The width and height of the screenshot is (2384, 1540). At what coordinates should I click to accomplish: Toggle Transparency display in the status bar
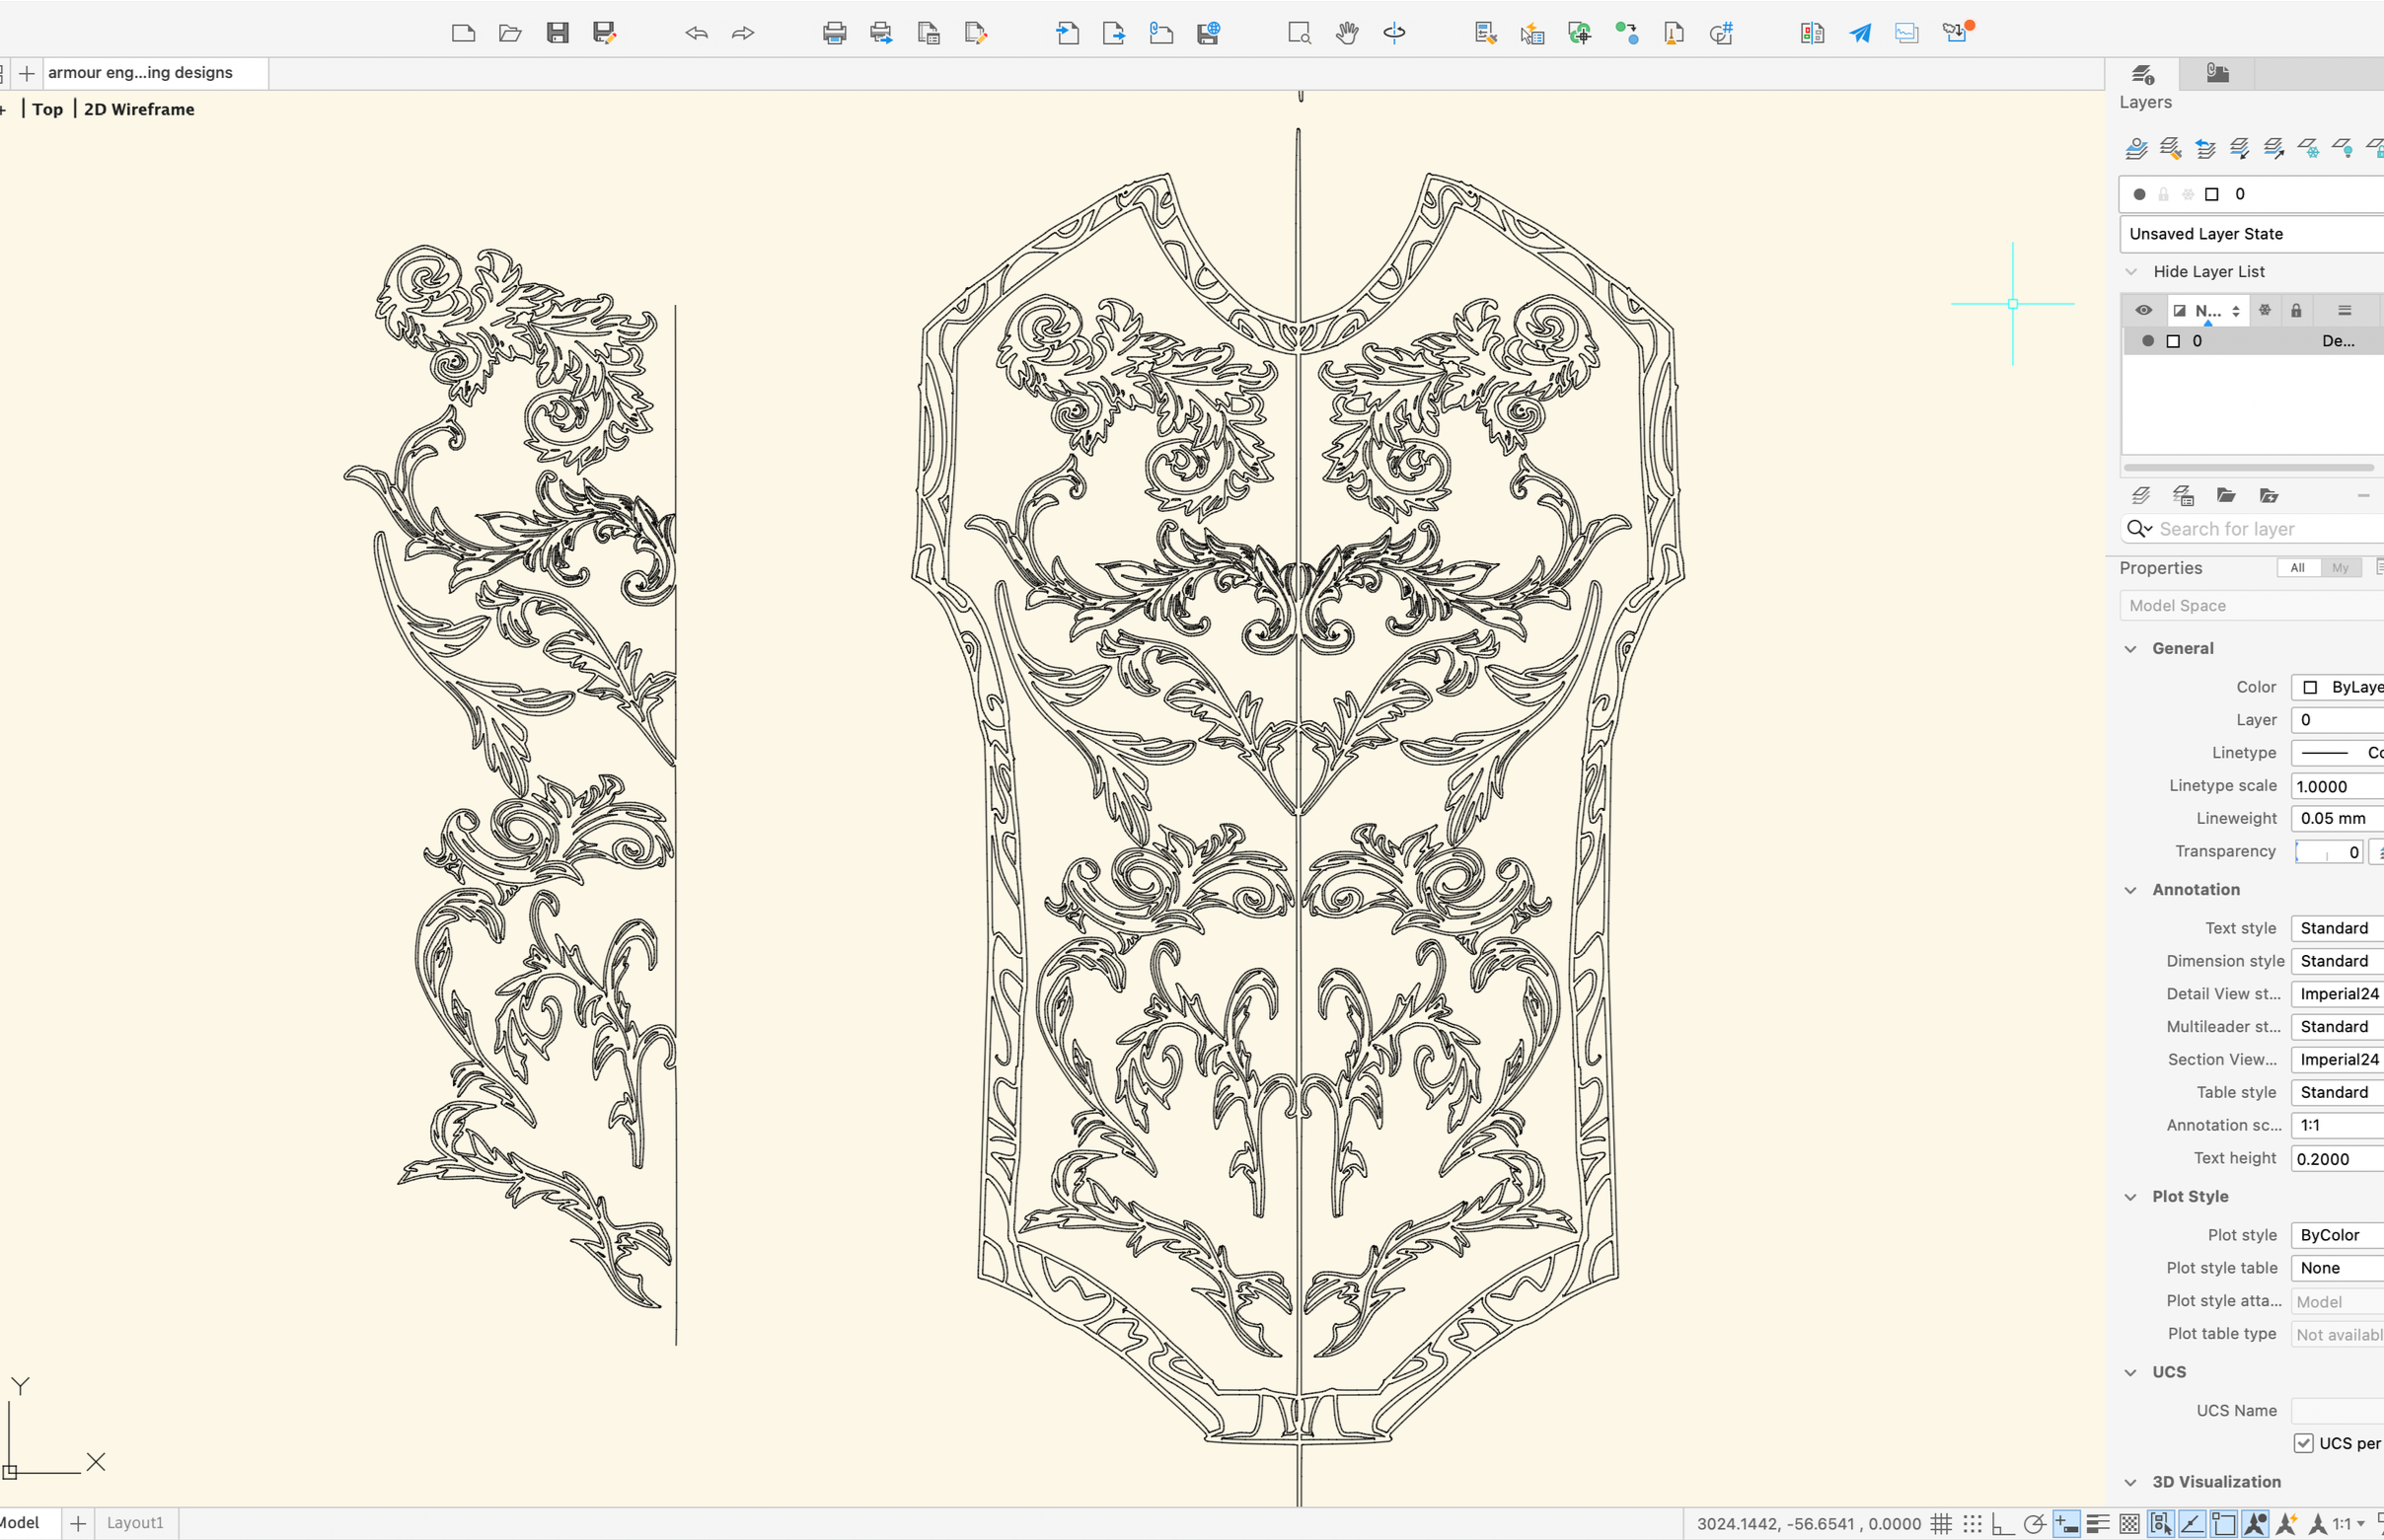point(2129,1523)
